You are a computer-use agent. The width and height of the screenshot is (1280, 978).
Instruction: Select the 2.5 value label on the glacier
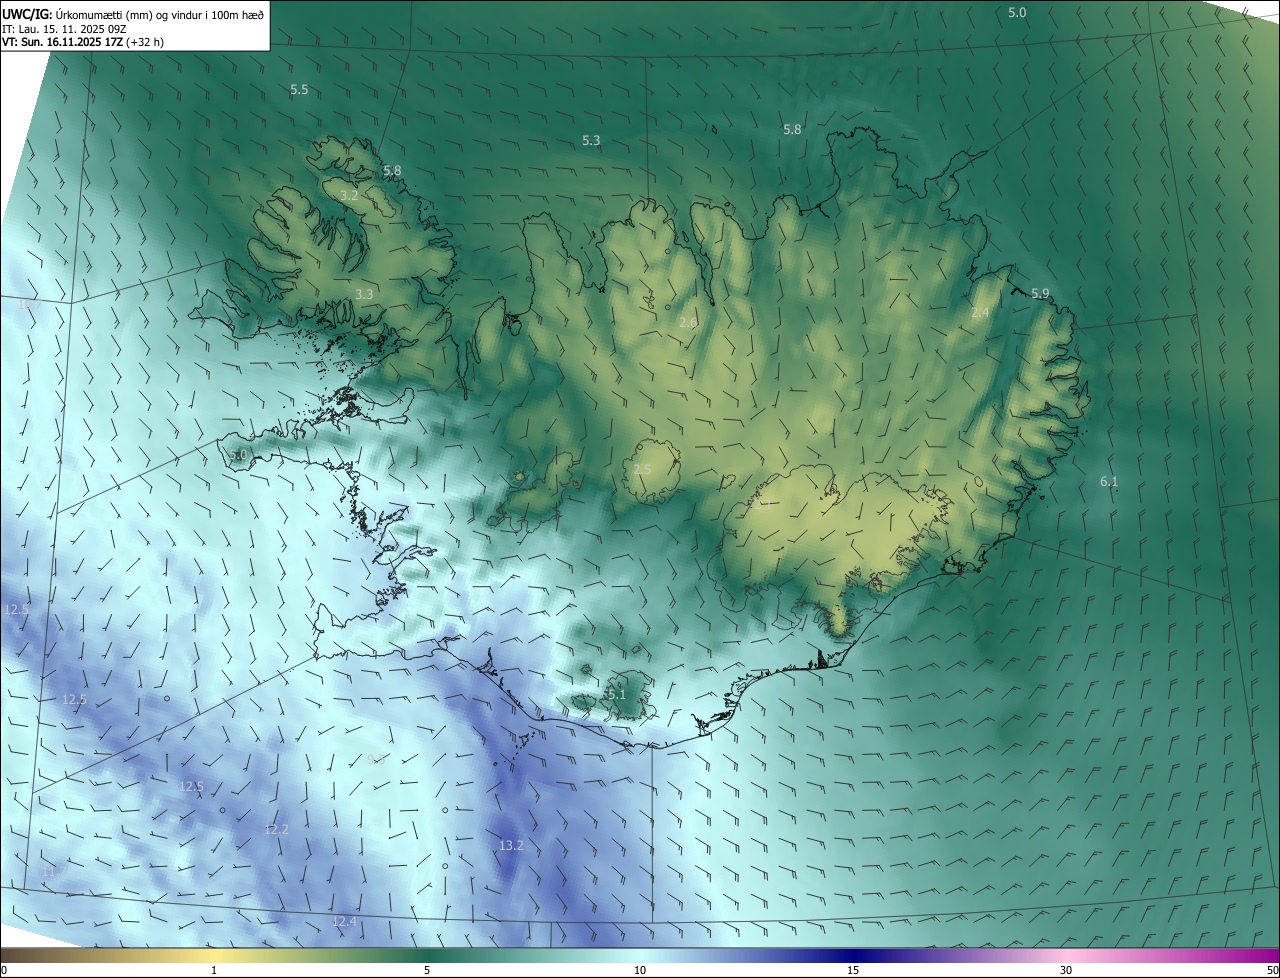pyautogui.click(x=642, y=470)
